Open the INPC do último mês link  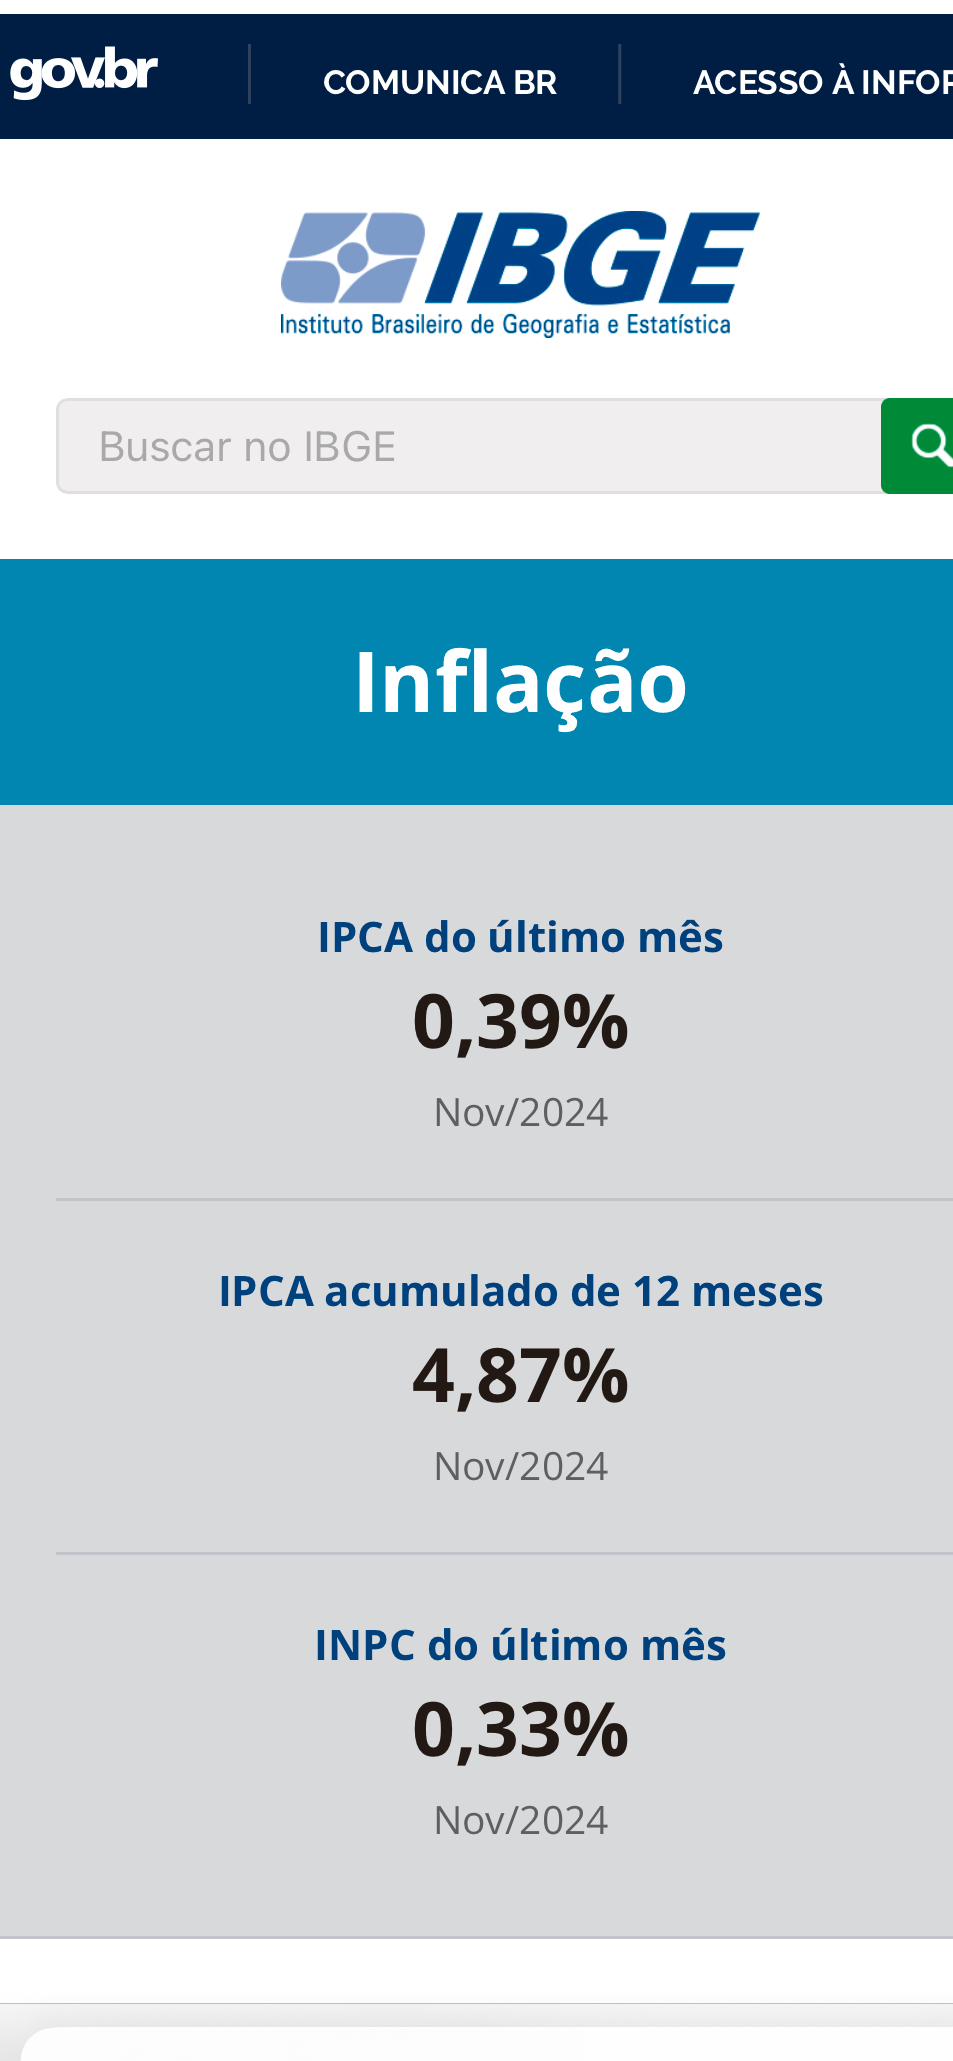520,1646
